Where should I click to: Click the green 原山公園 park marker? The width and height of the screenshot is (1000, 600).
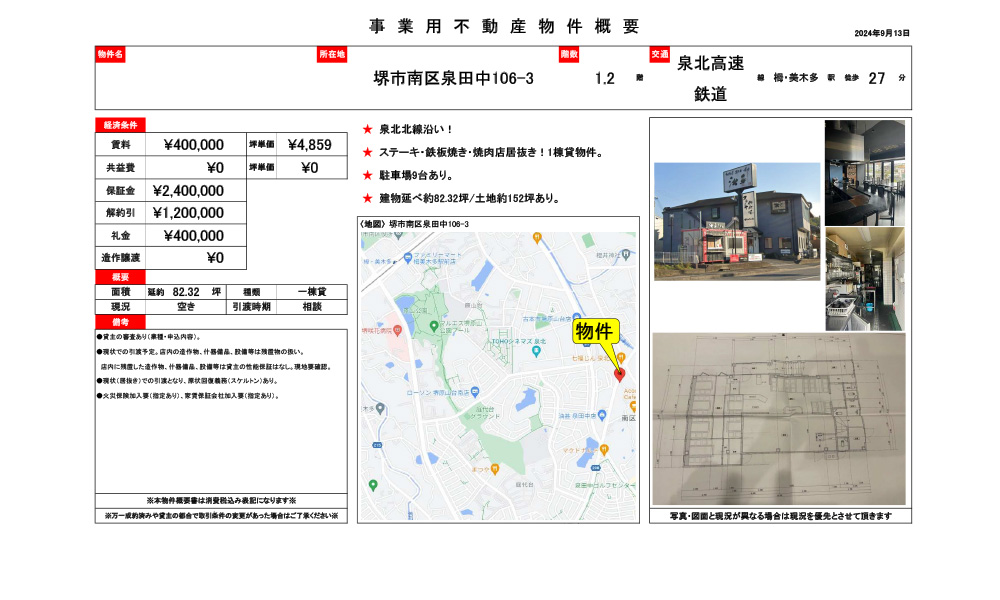(434, 325)
